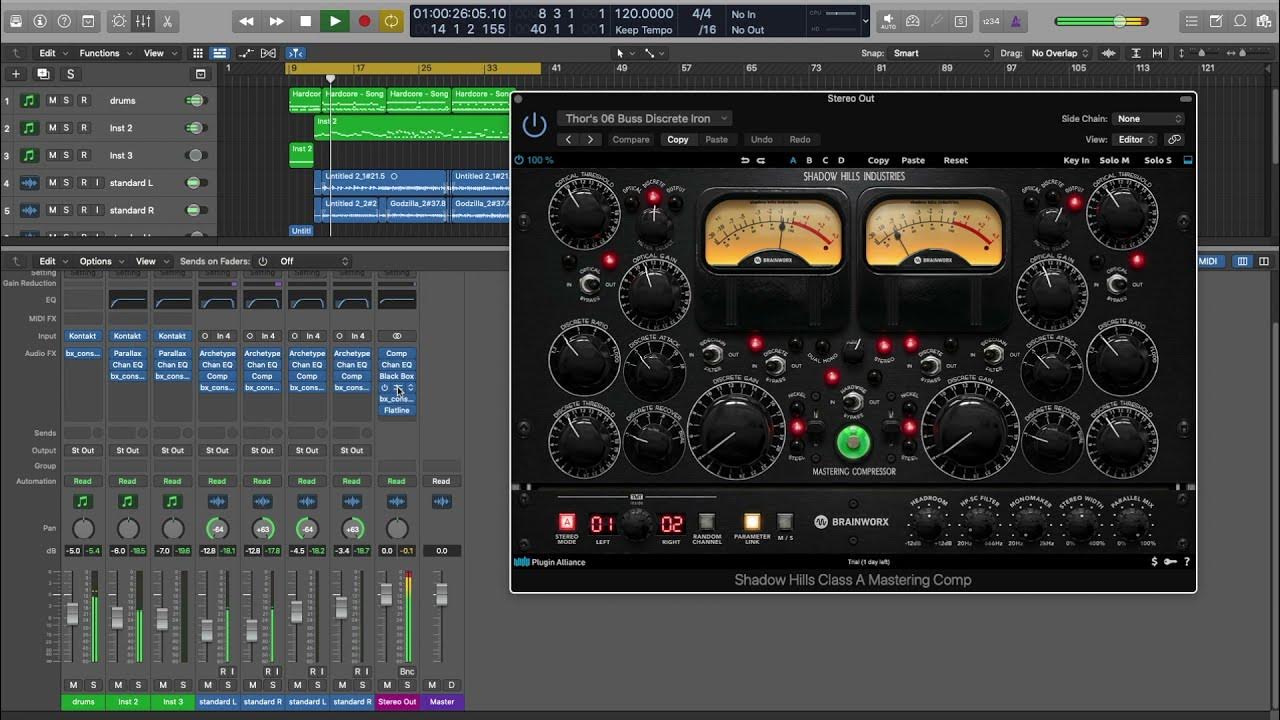Toggle the Flex icon in tracks toolbar
This screenshot has height=720, width=1280.
click(x=269, y=53)
